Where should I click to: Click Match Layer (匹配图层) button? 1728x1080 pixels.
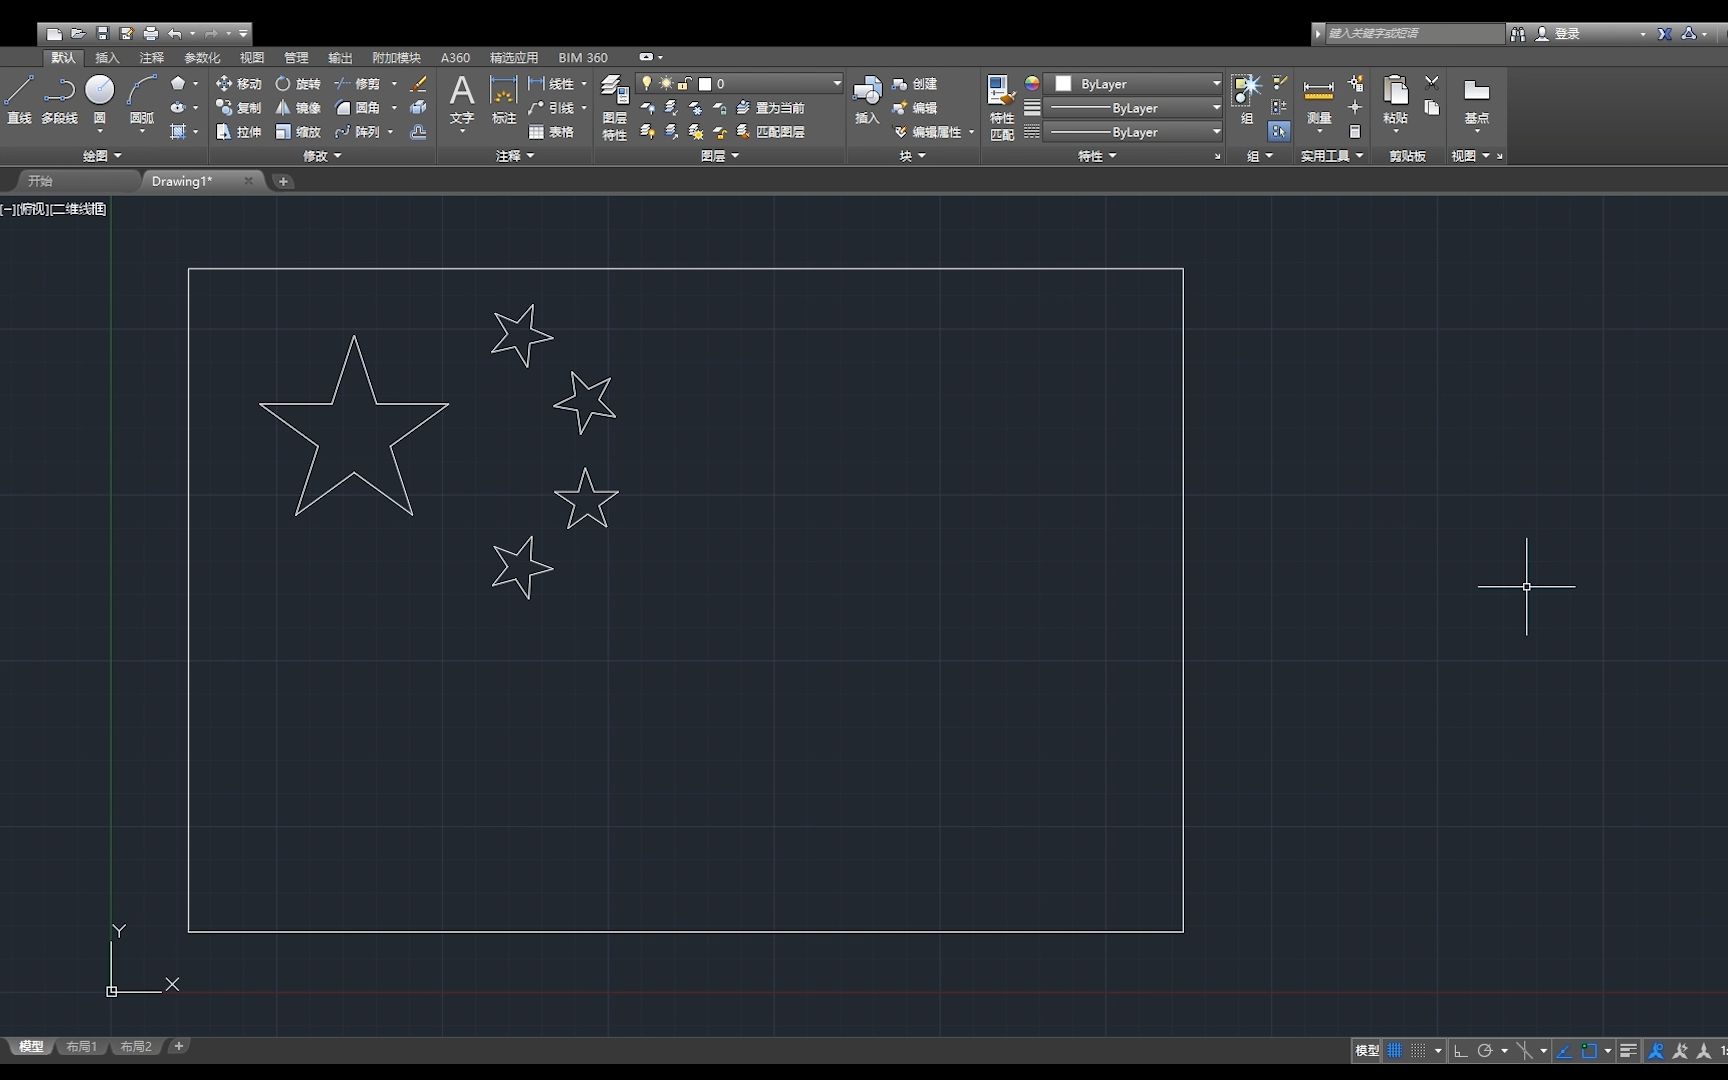tap(770, 132)
